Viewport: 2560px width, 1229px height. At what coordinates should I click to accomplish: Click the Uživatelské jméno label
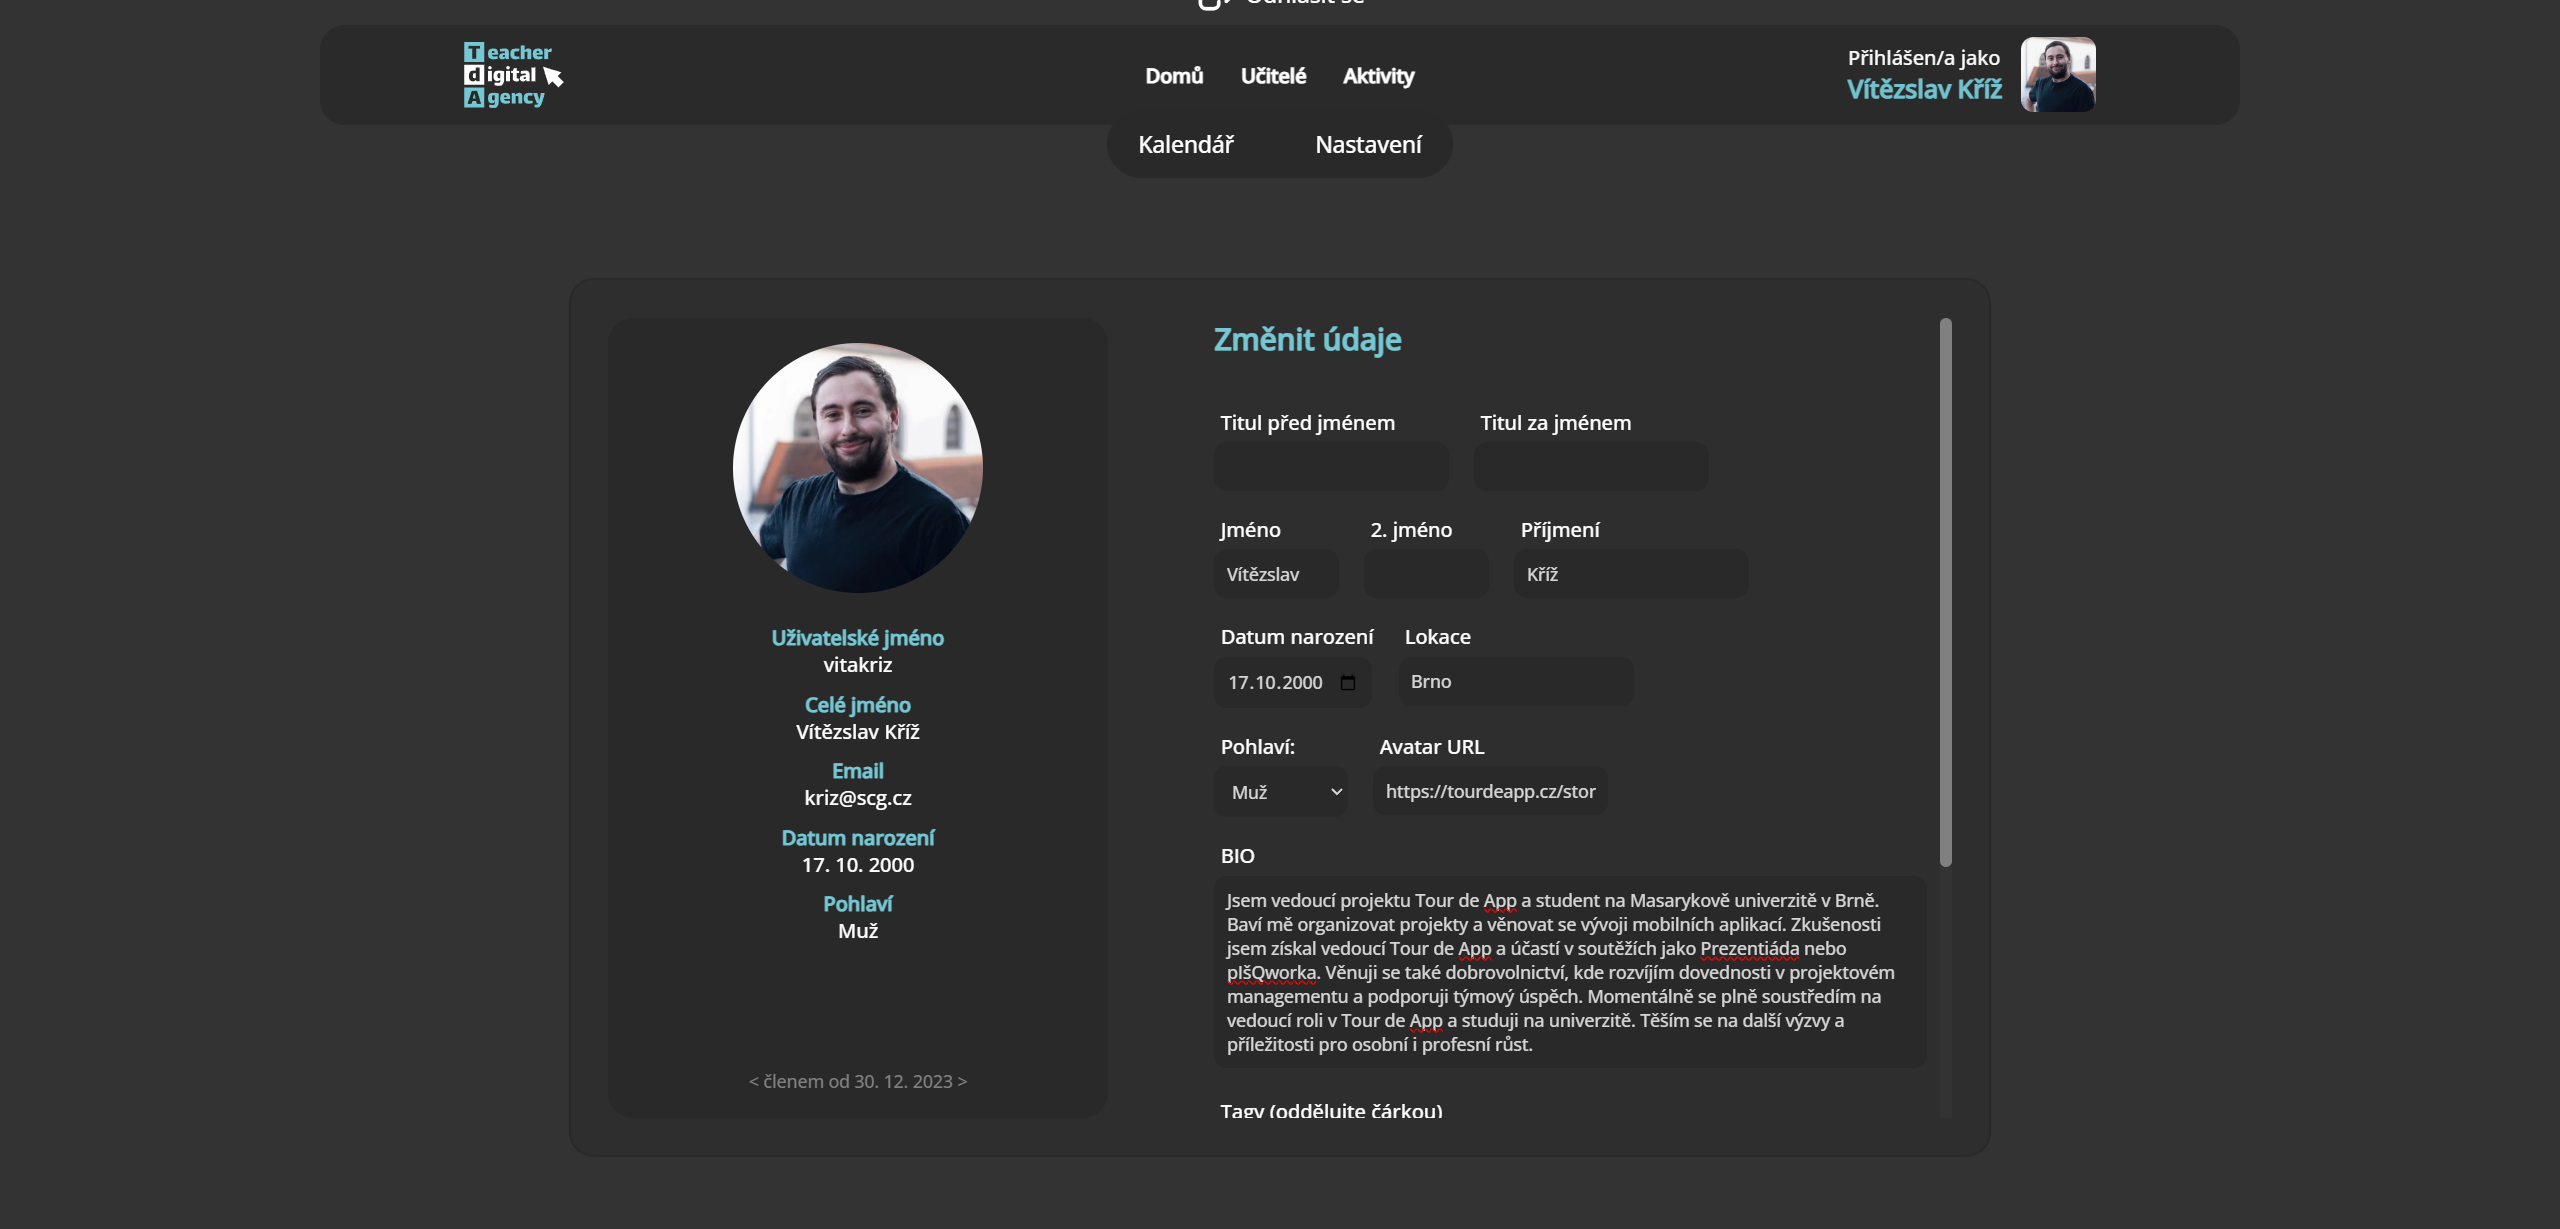pos(857,638)
